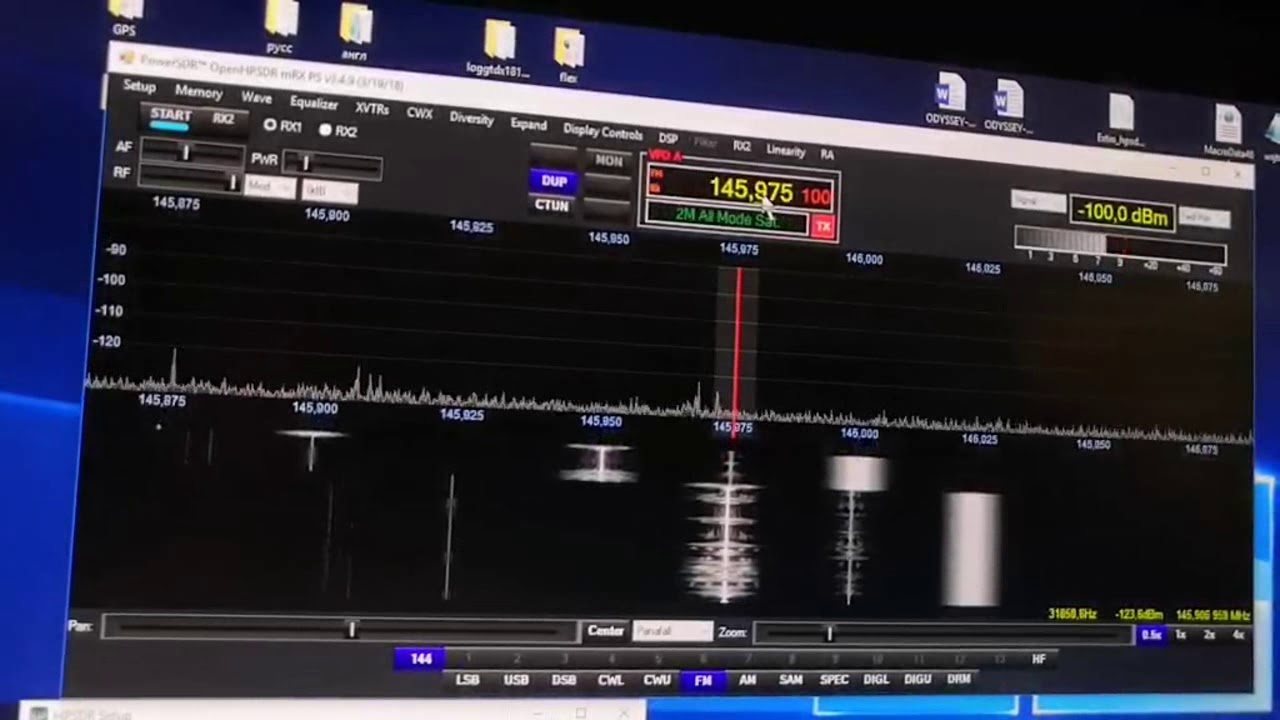Open the Wave menu
The height and width of the screenshot is (720, 1280).
(256, 98)
